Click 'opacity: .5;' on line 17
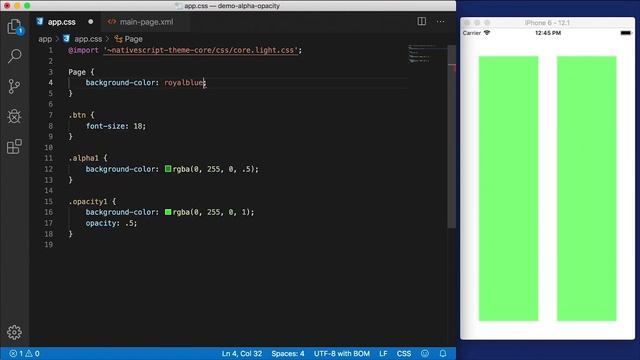The height and width of the screenshot is (360, 640). click(x=111, y=223)
